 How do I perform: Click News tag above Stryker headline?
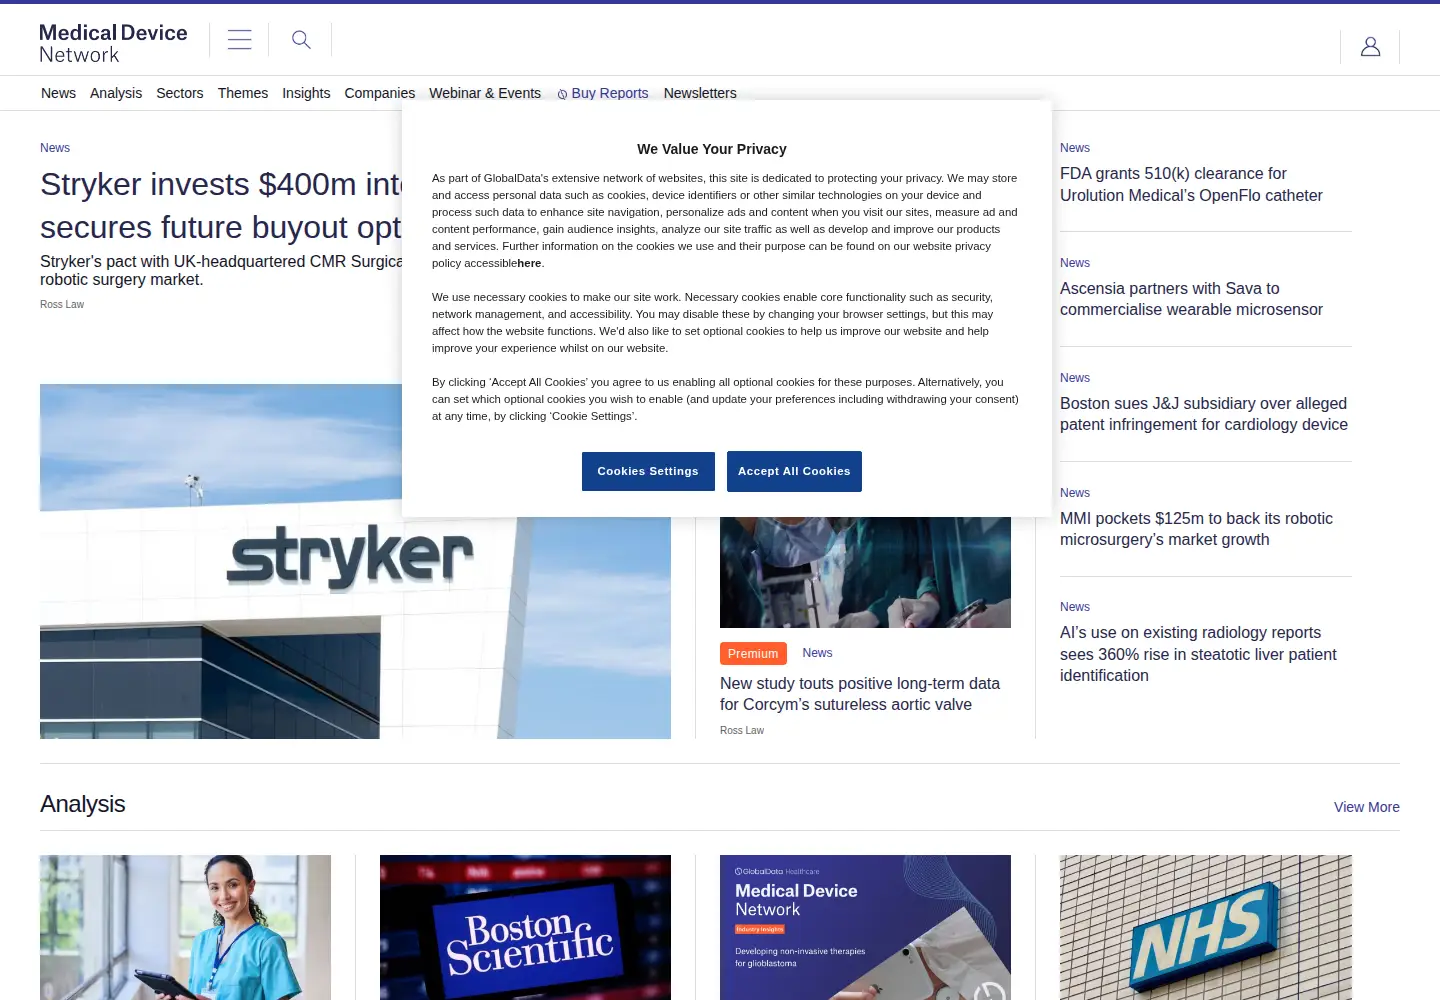pyautogui.click(x=55, y=148)
